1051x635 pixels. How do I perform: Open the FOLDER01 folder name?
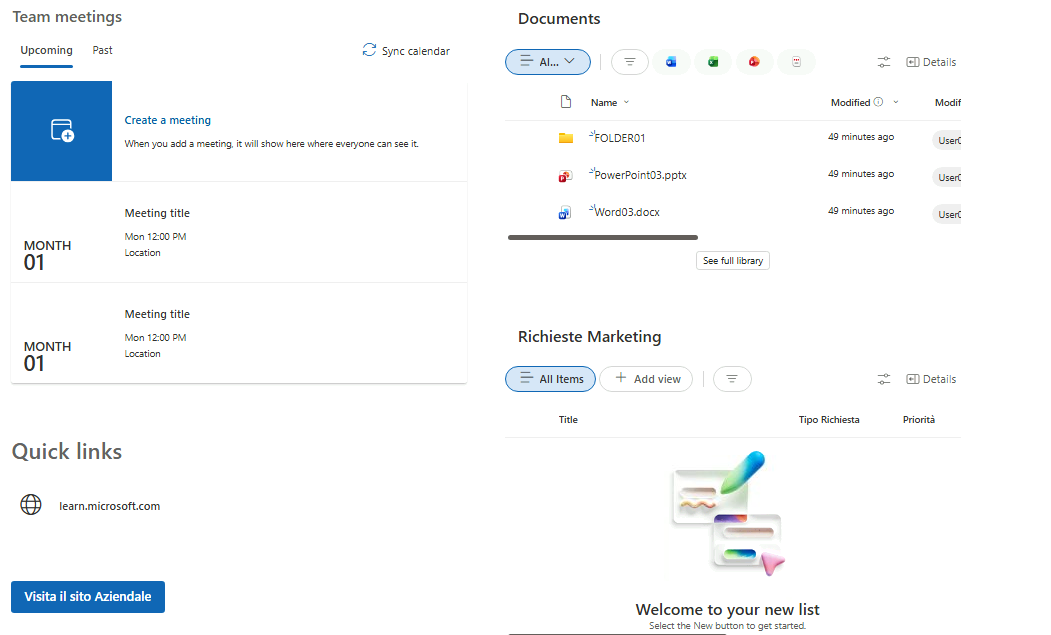(x=619, y=138)
